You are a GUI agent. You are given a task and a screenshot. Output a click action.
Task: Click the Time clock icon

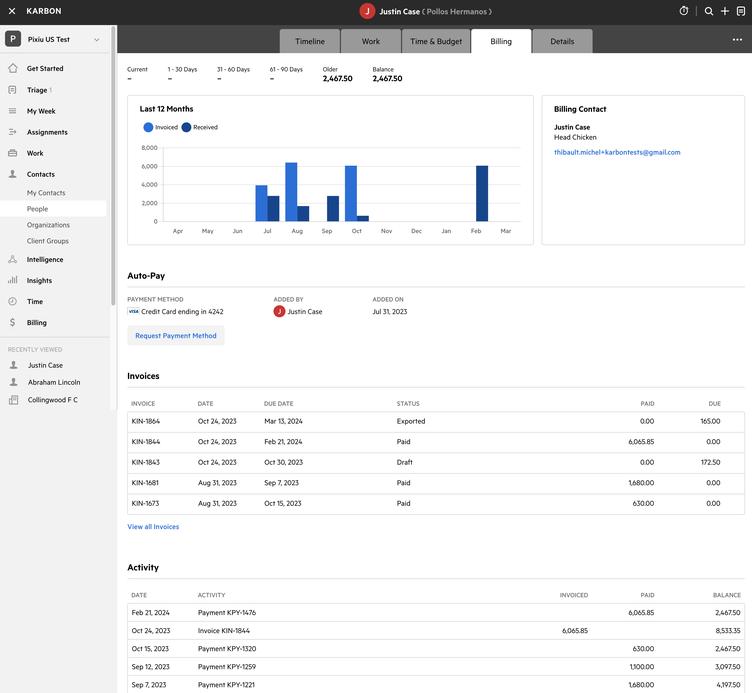click(x=12, y=301)
